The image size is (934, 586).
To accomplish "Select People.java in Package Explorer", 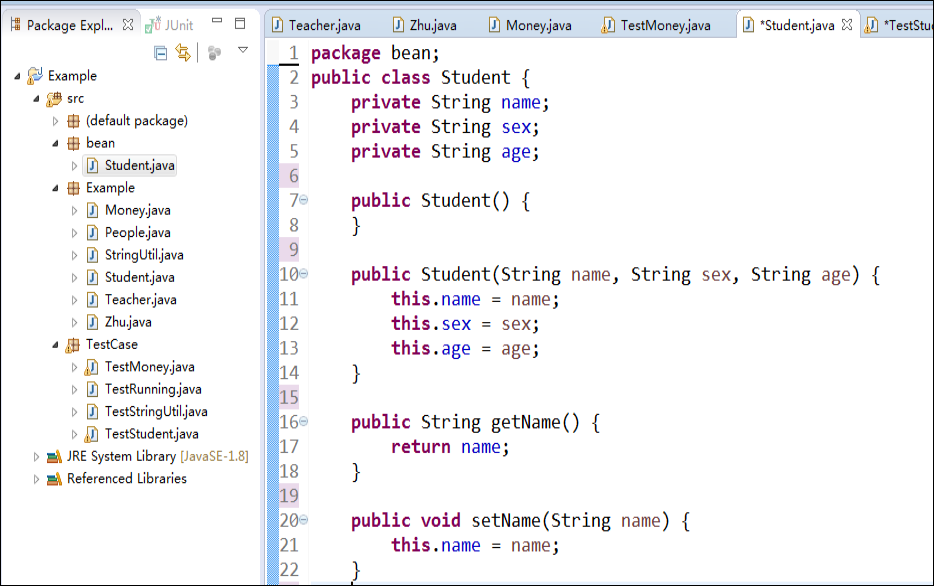I will pos(138,233).
